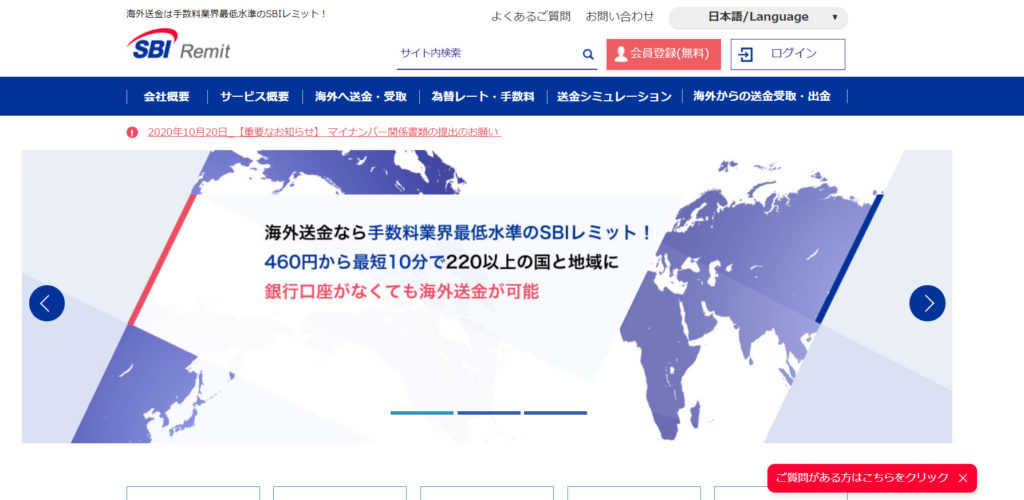Close the question chat popup

pos(963,478)
